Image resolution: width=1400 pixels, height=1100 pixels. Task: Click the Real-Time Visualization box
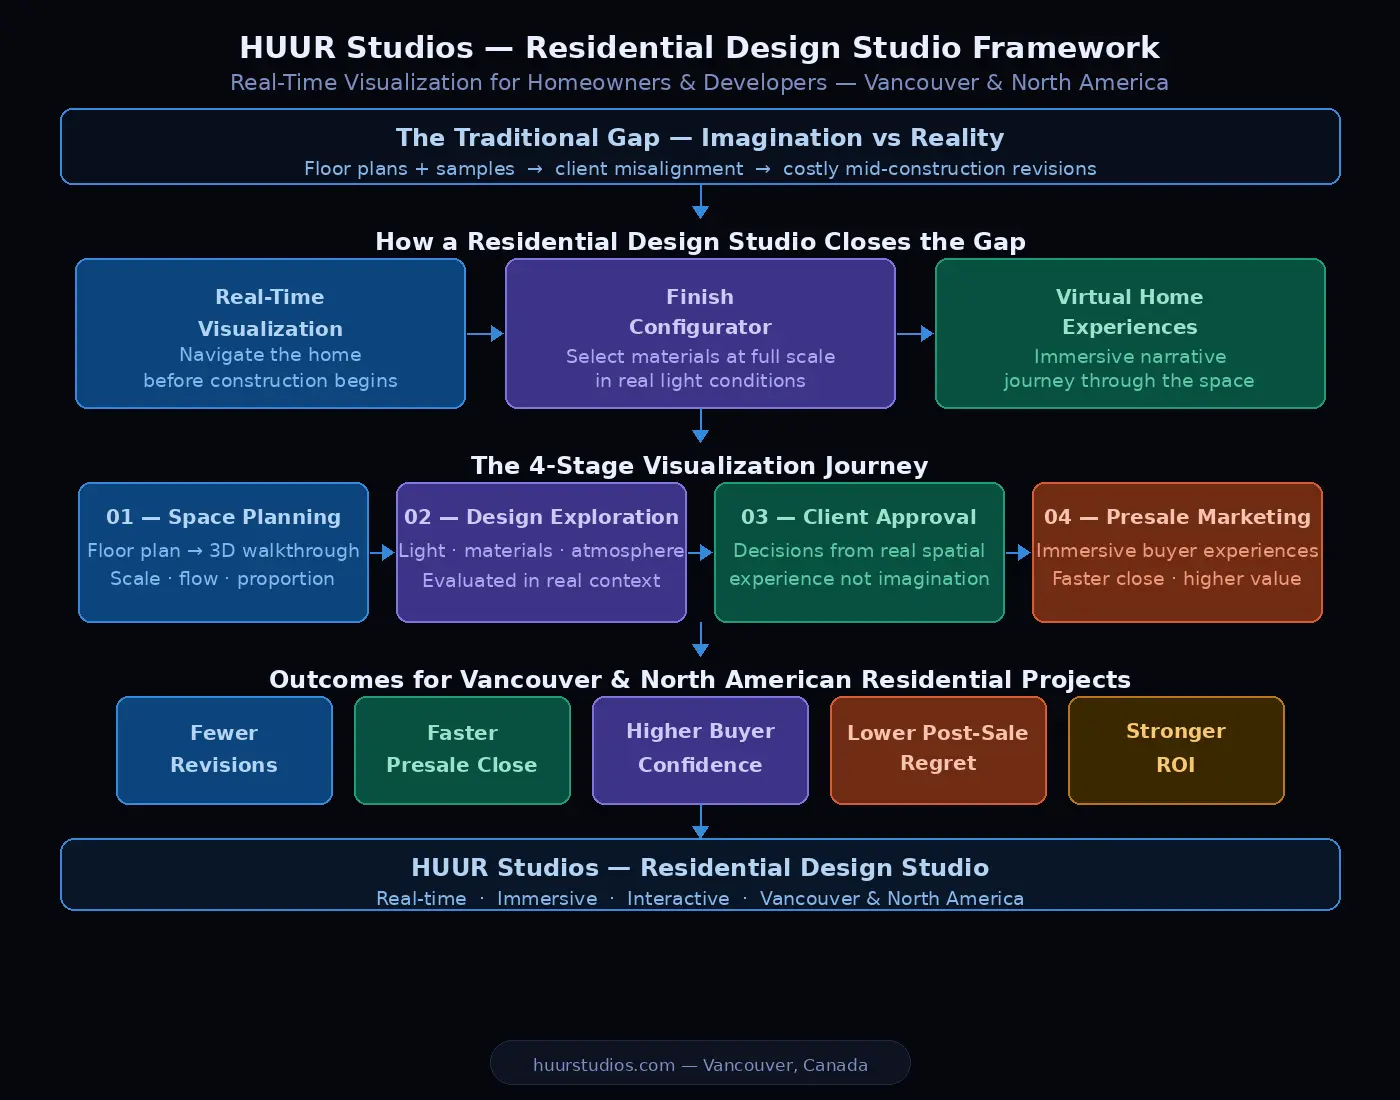(x=270, y=333)
